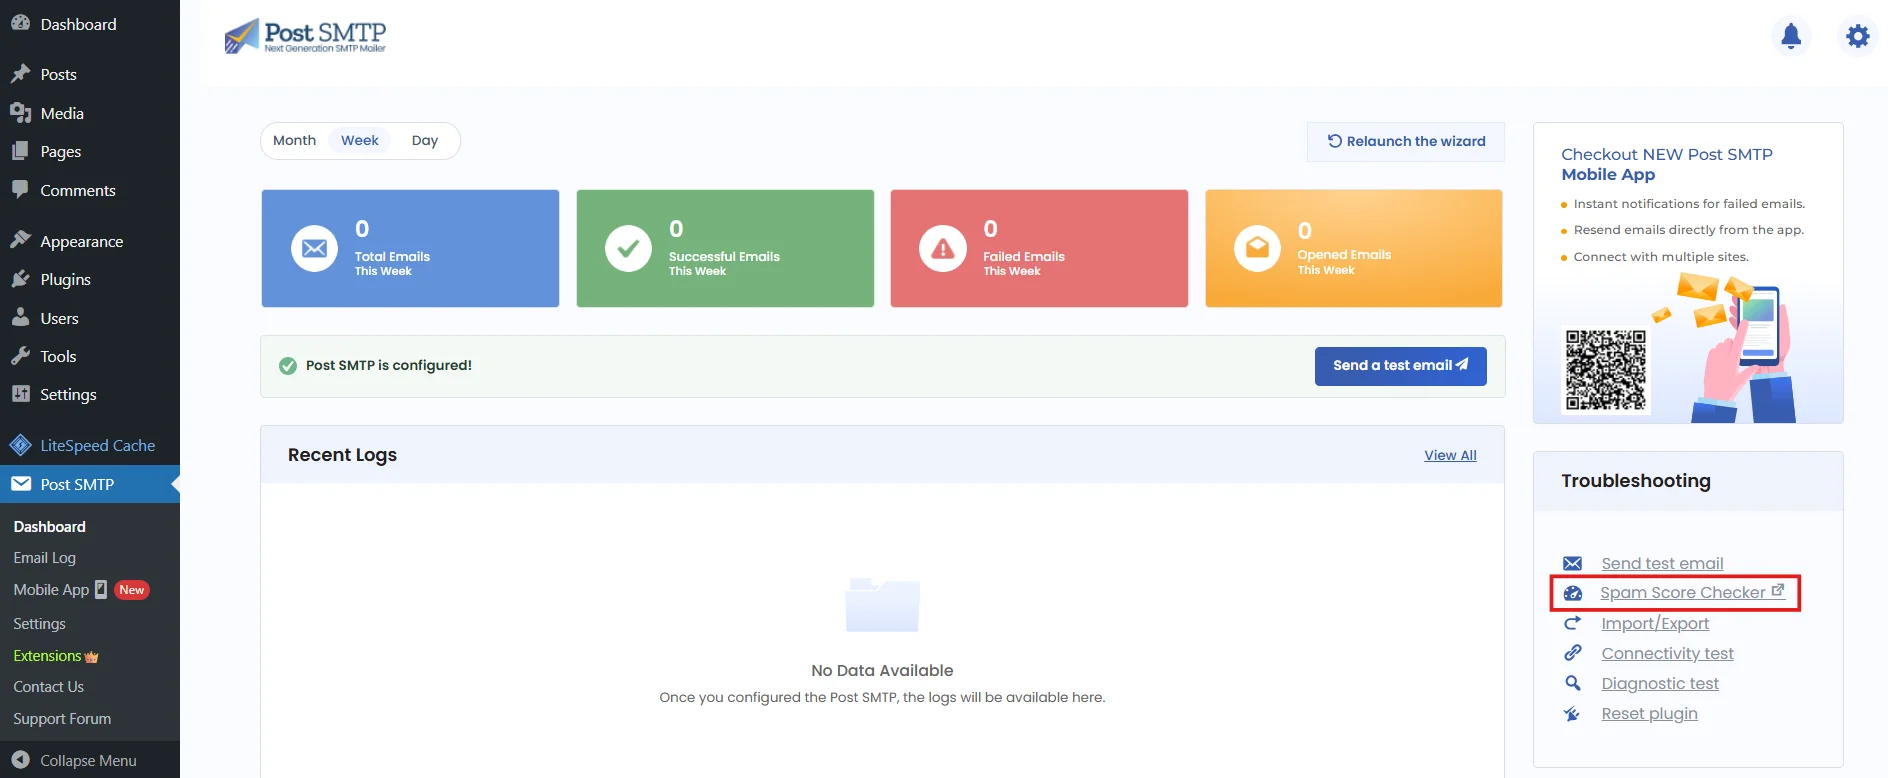Click the Send test email envelope icon

click(x=1572, y=563)
